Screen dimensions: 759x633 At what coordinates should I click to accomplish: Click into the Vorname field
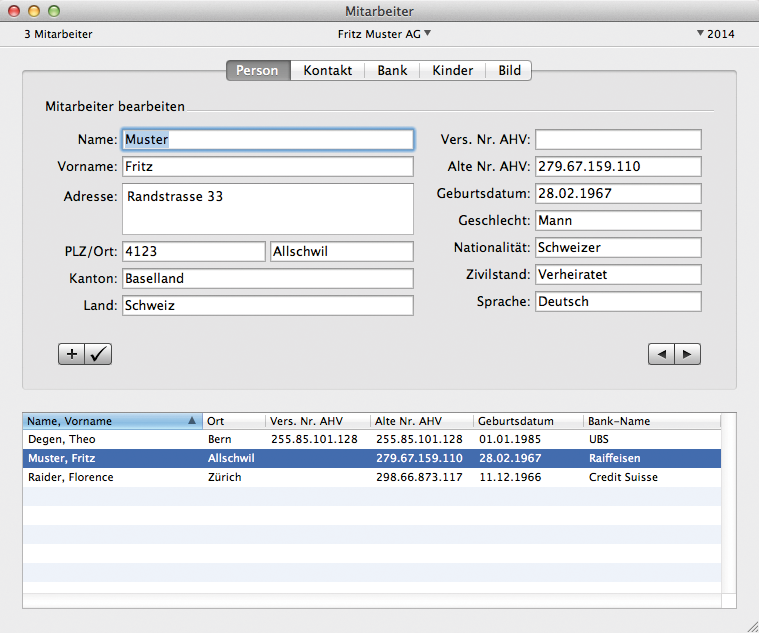(x=267, y=167)
